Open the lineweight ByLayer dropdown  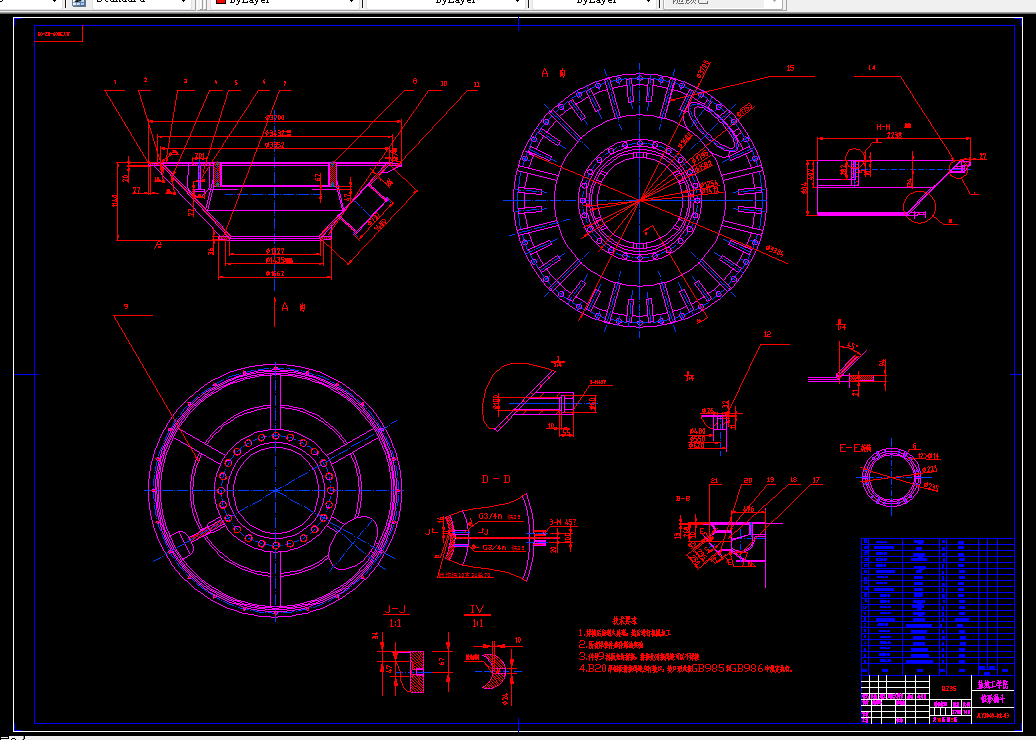click(594, 3)
